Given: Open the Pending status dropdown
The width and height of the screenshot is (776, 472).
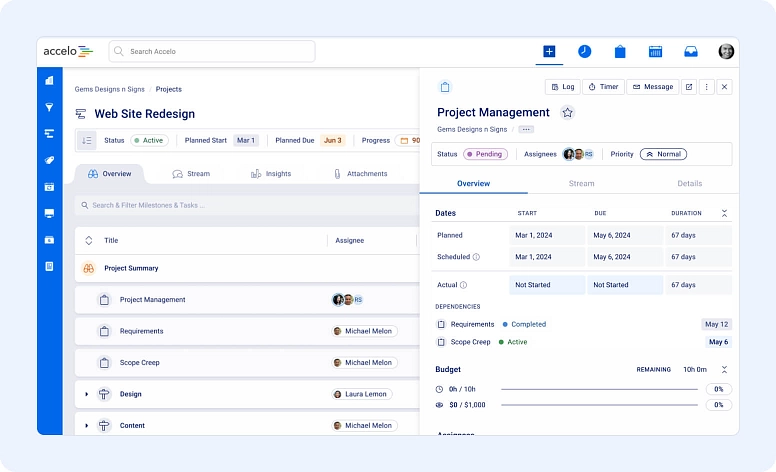Looking at the screenshot, I should [485, 154].
